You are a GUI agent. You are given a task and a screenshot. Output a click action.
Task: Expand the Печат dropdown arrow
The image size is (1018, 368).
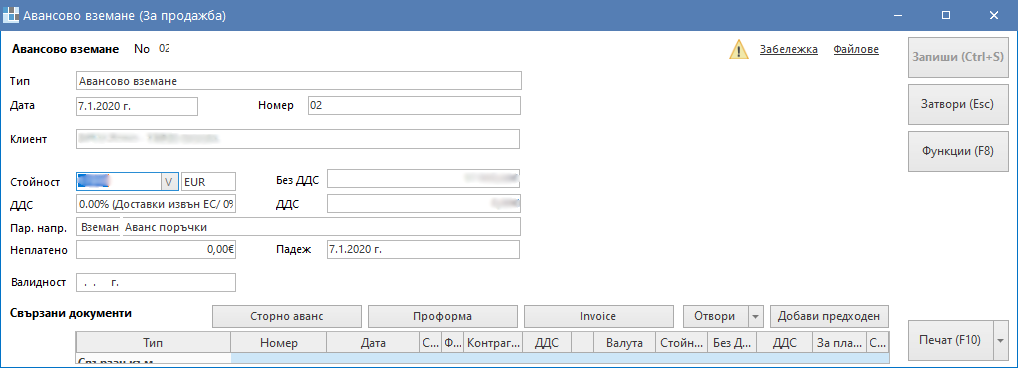1000,340
